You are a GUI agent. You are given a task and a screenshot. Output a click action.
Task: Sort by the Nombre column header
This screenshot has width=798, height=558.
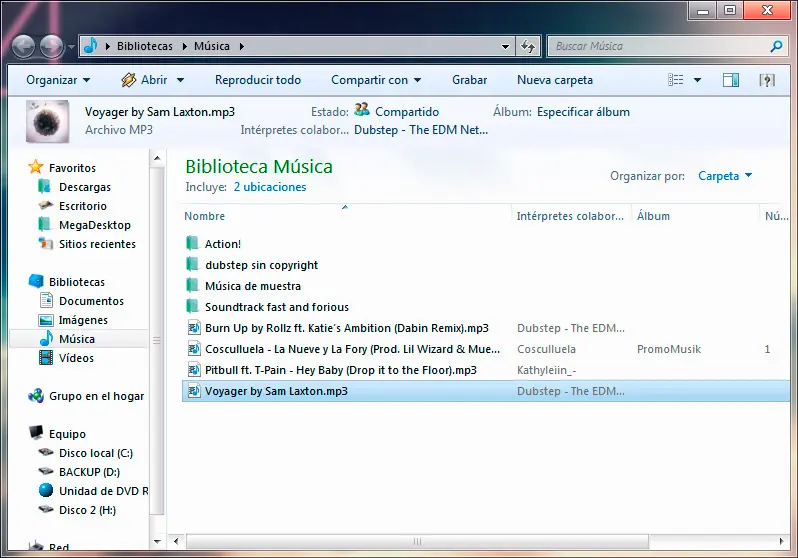click(204, 216)
